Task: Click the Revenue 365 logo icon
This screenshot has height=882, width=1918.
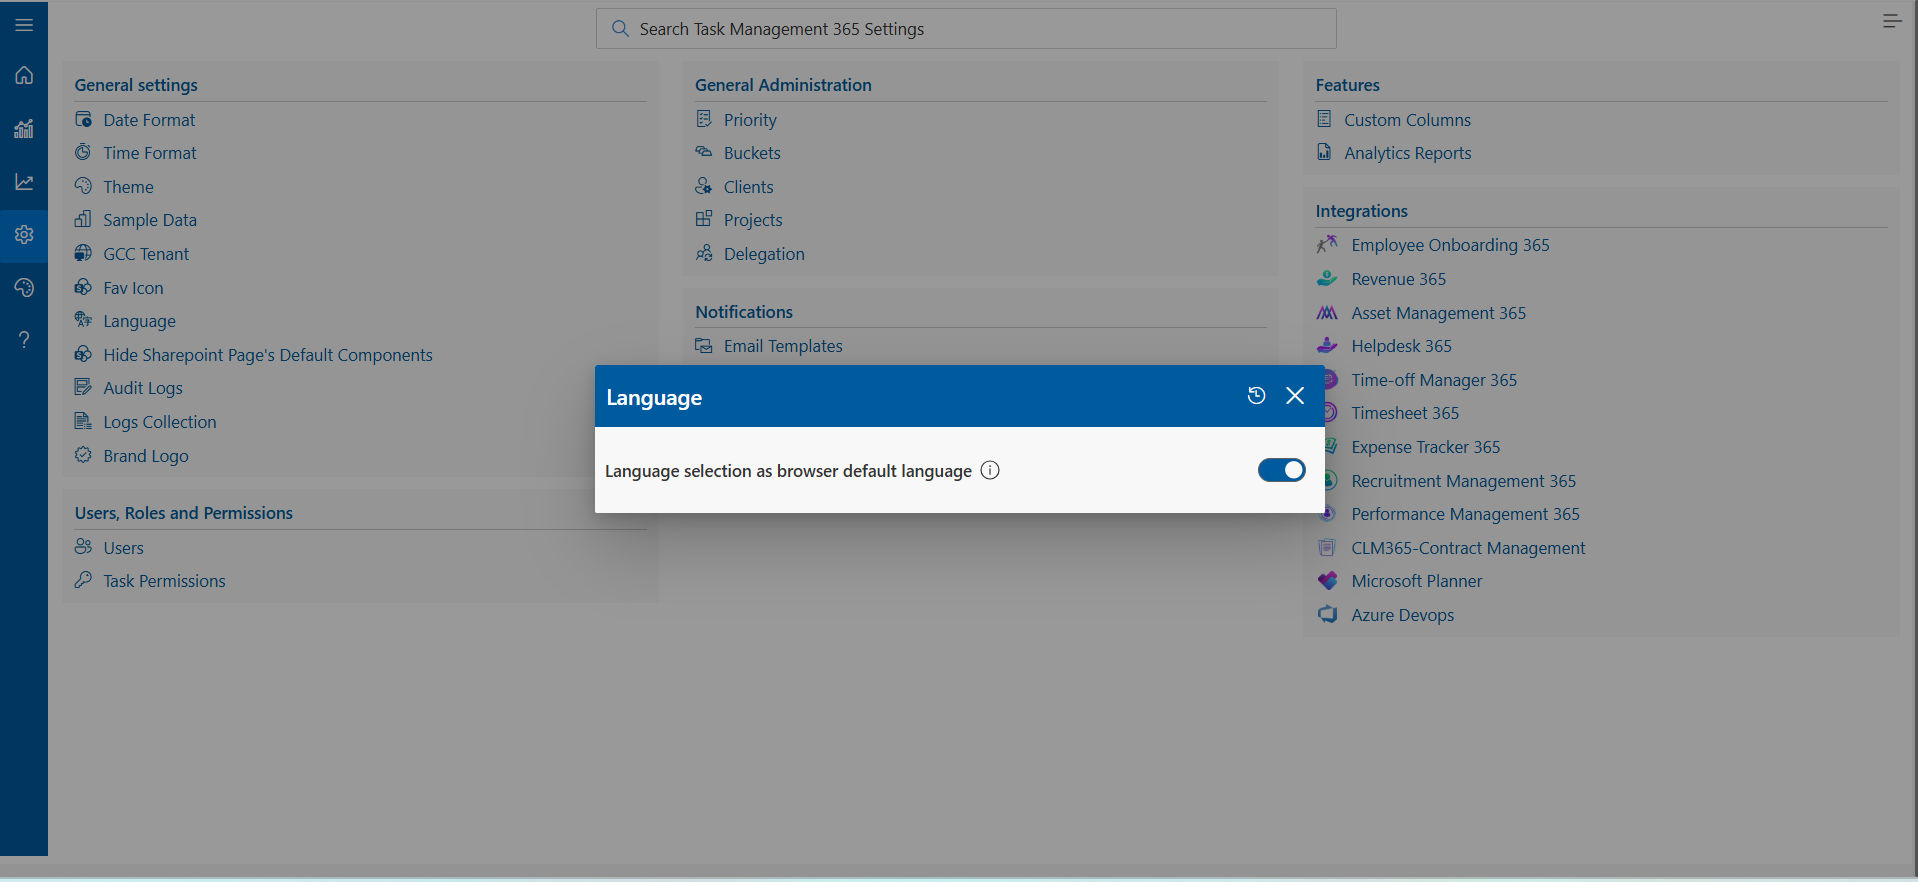Action: pyautogui.click(x=1327, y=278)
